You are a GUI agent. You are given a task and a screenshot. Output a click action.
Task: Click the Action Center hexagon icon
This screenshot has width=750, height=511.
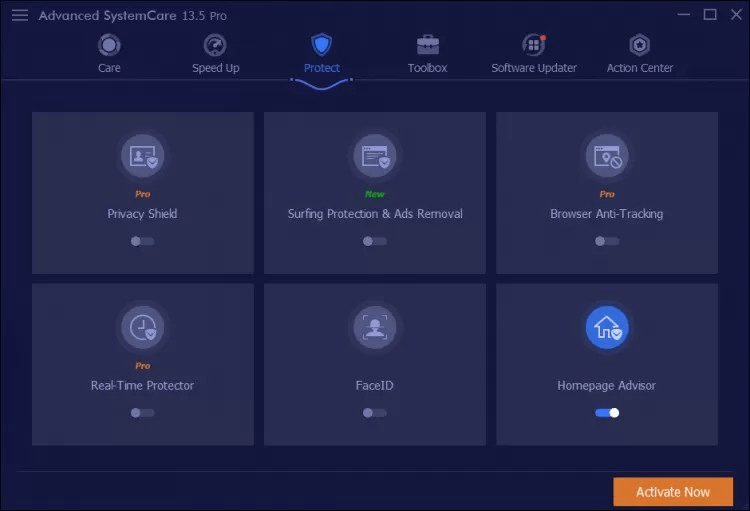point(640,45)
